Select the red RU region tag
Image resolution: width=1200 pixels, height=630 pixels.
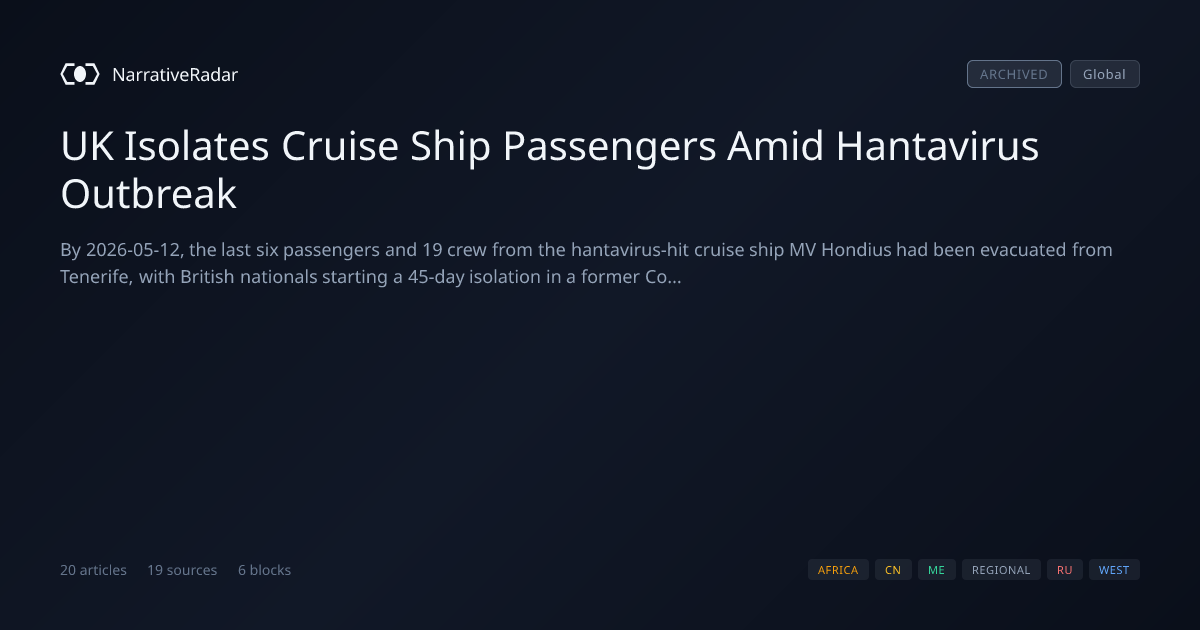(1065, 570)
